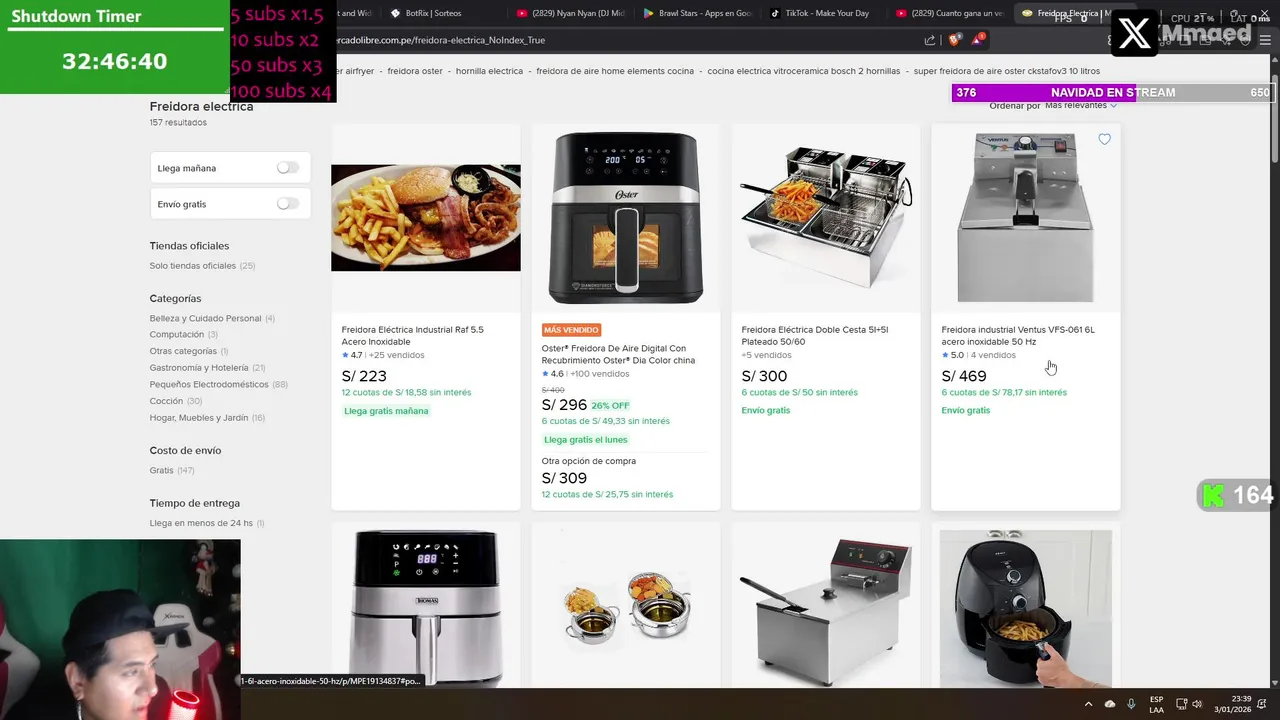Image resolution: width=1280 pixels, height=720 pixels.
Task: Click the microphone icon in taskbar
Action: (x=1131, y=704)
